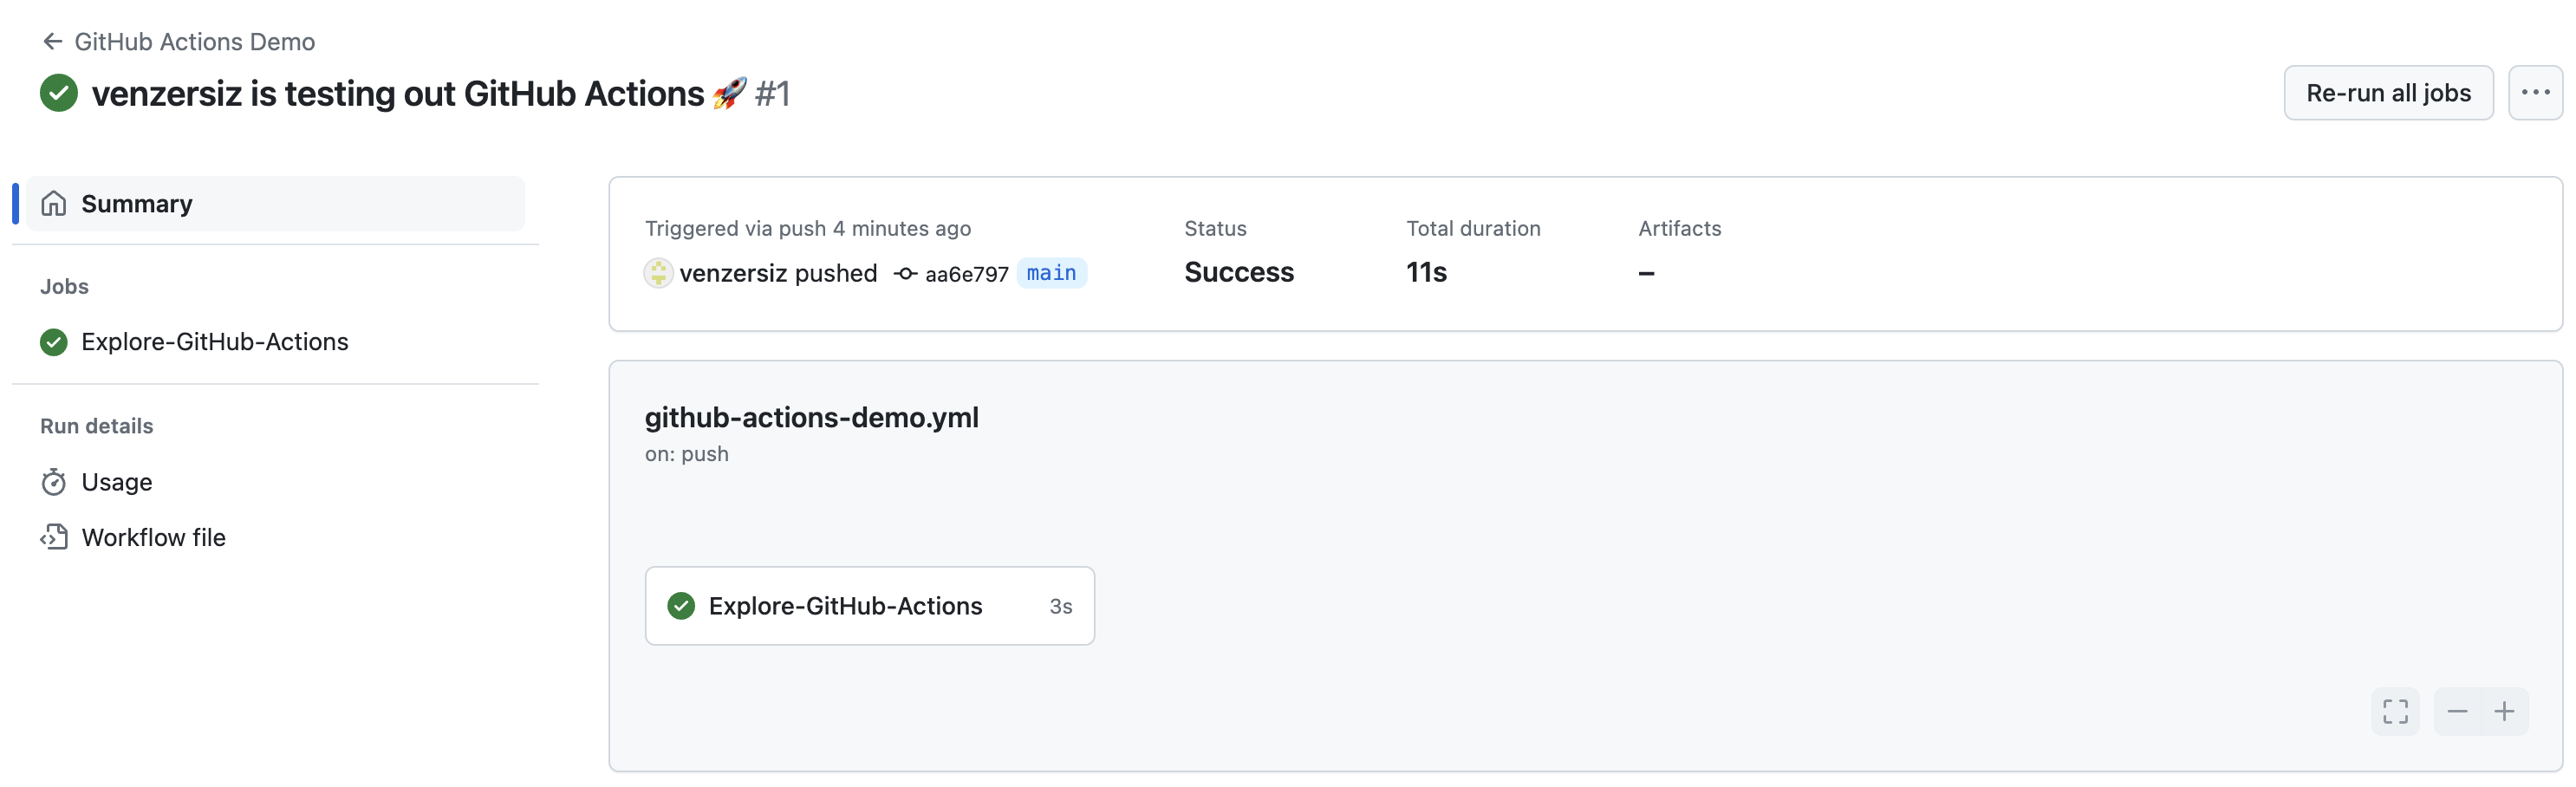The width and height of the screenshot is (2576, 787).
Task: Open the Workflow file page
Action: pos(153,537)
